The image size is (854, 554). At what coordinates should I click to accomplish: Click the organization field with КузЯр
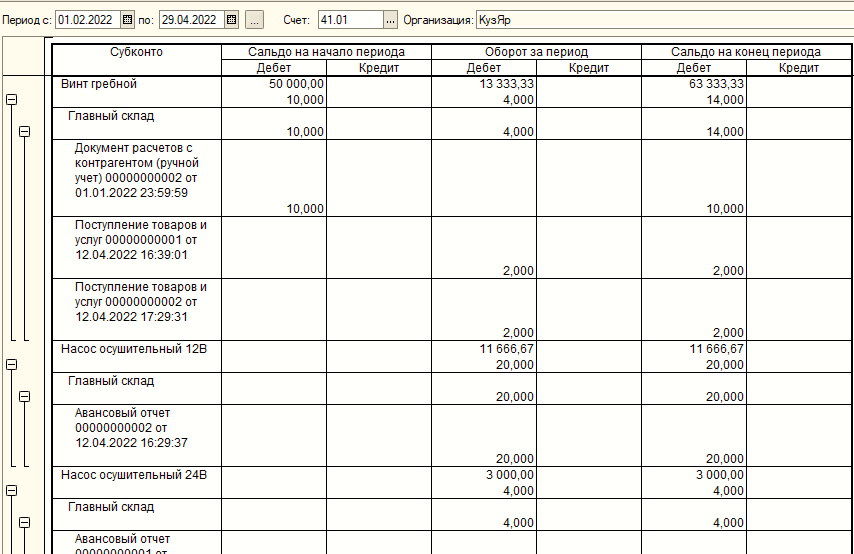click(x=664, y=20)
